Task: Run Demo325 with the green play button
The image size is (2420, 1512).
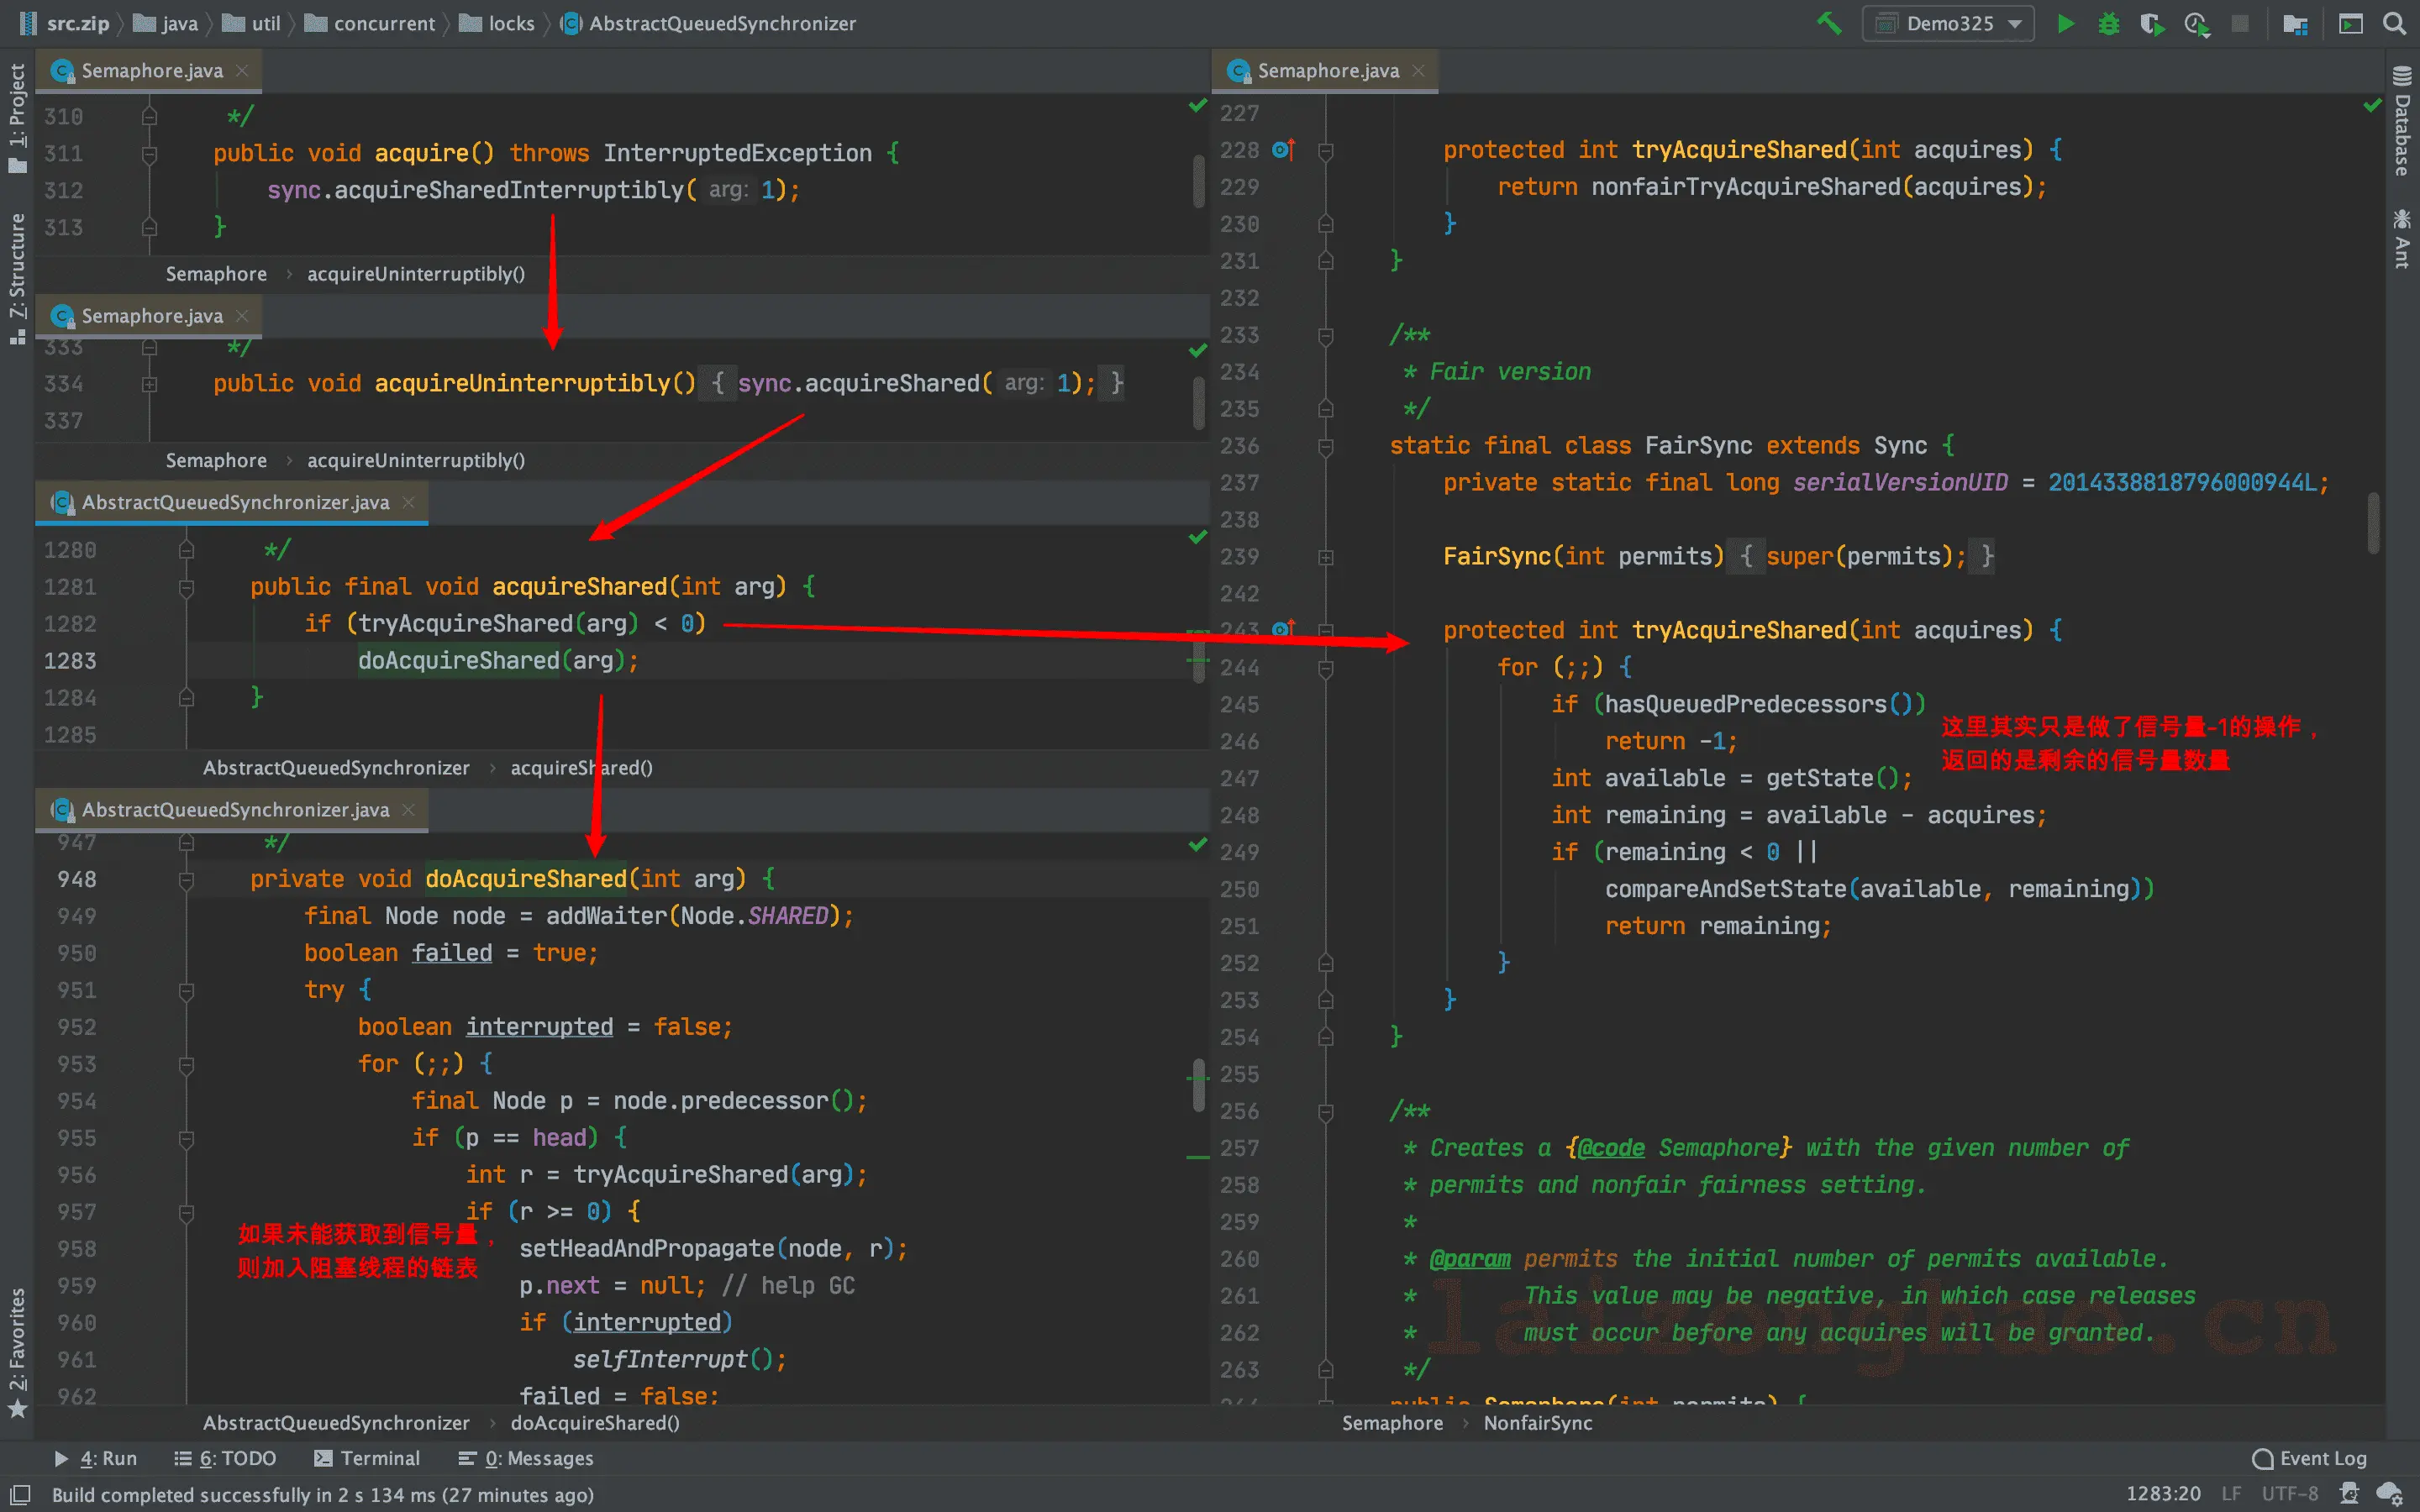Action: coord(2066,23)
